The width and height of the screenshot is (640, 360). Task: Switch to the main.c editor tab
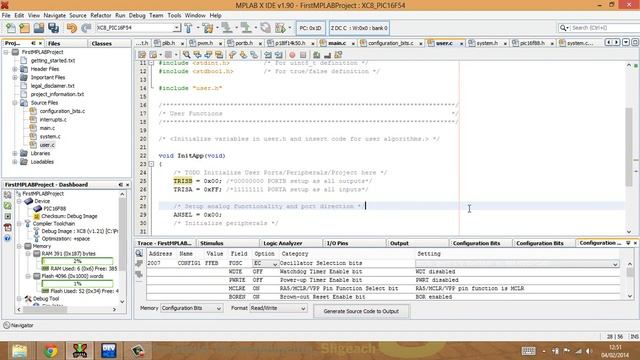pyautogui.click(x=337, y=43)
